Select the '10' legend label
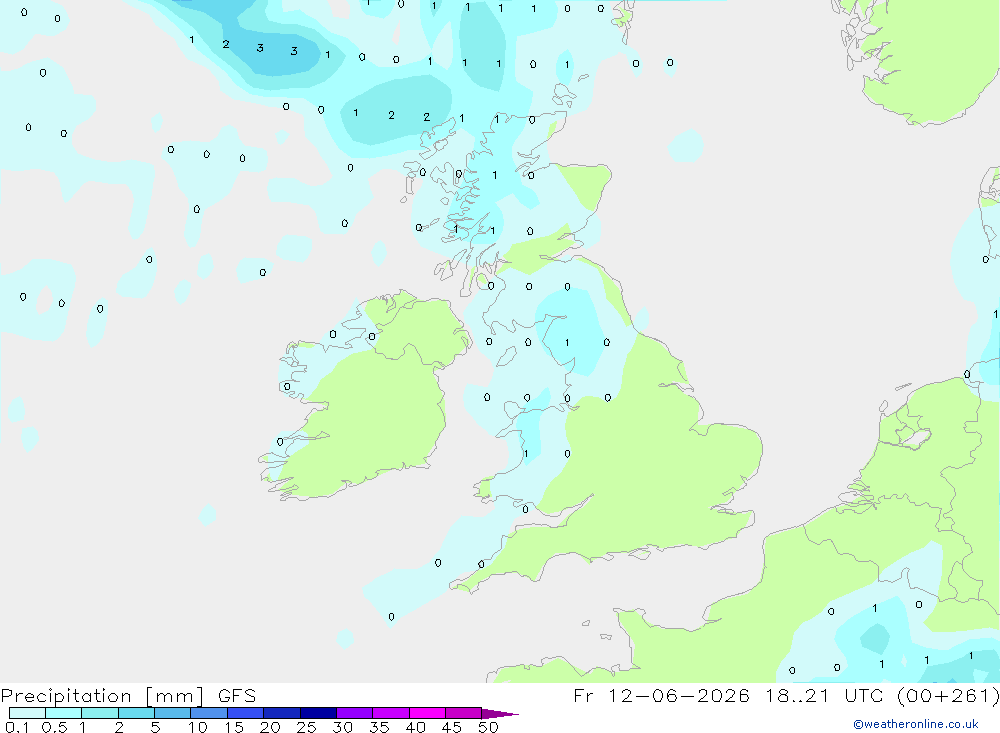Screen dimensions: 1000x733 click(x=198, y=727)
